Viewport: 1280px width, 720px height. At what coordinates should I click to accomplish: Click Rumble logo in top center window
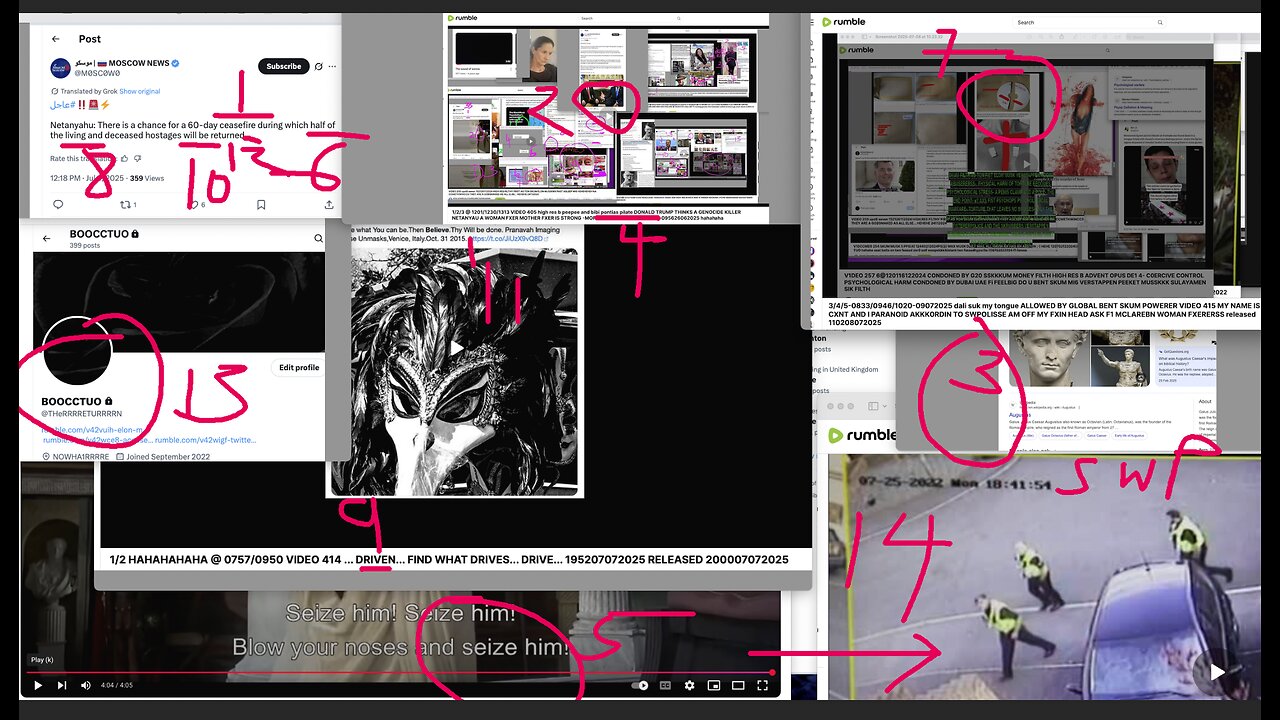[x=463, y=18]
